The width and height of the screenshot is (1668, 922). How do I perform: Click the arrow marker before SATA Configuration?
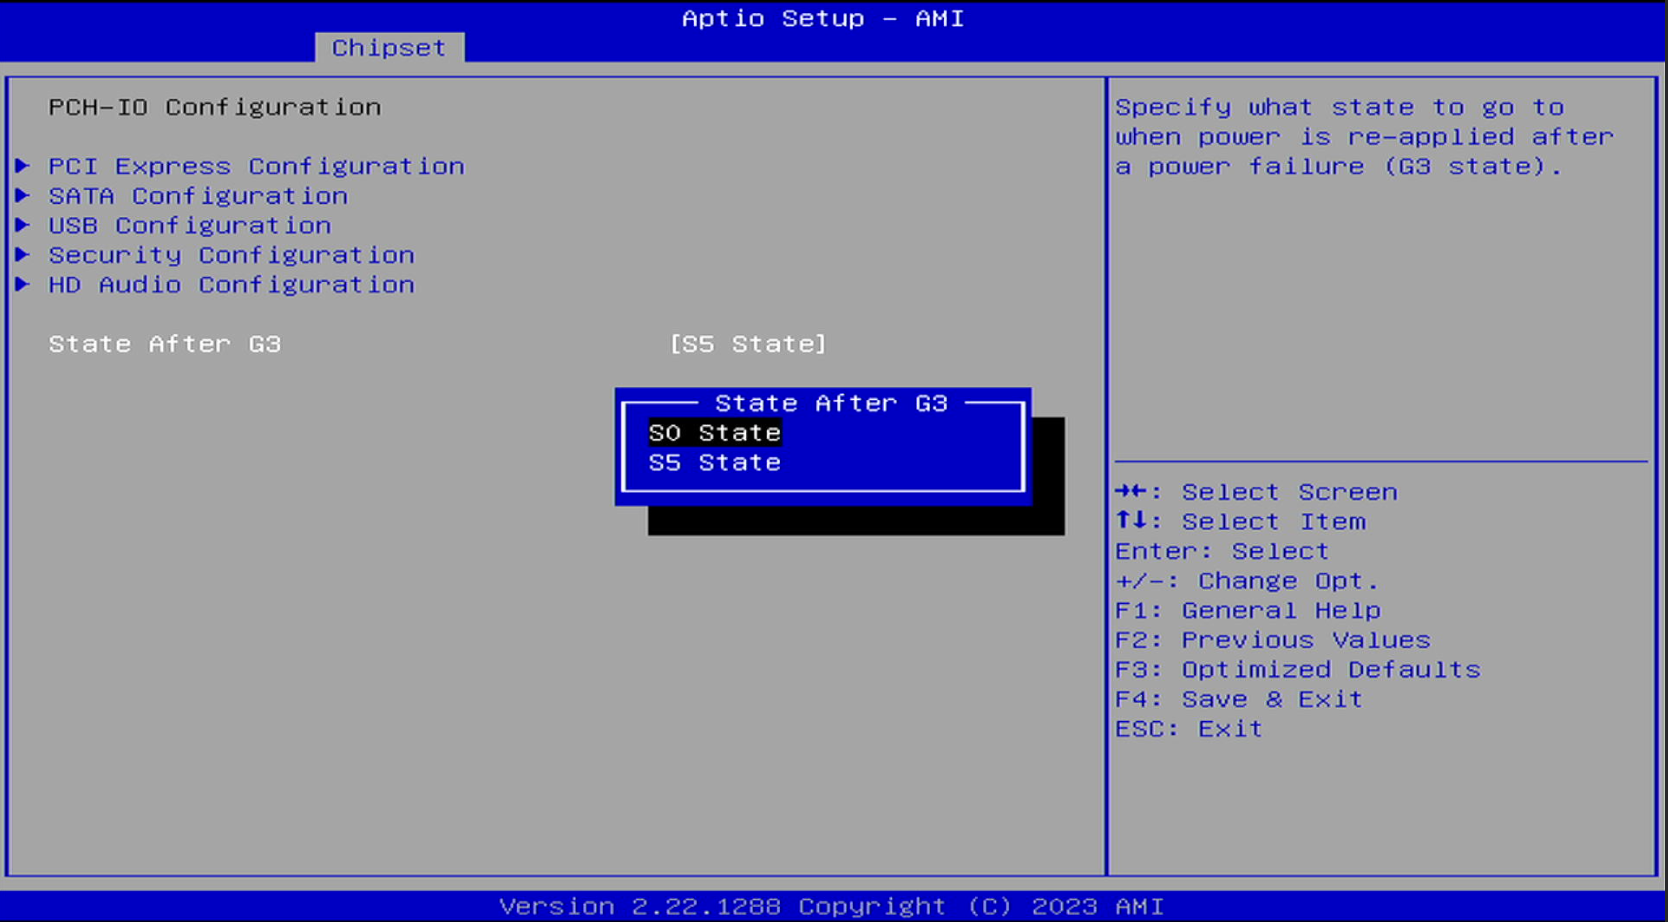coord(24,196)
